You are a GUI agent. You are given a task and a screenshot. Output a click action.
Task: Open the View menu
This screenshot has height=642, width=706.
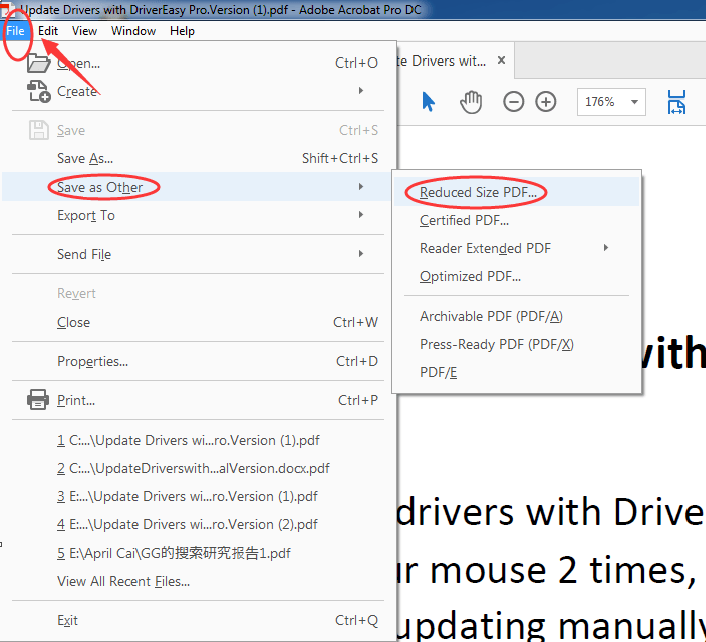tap(84, 31)
